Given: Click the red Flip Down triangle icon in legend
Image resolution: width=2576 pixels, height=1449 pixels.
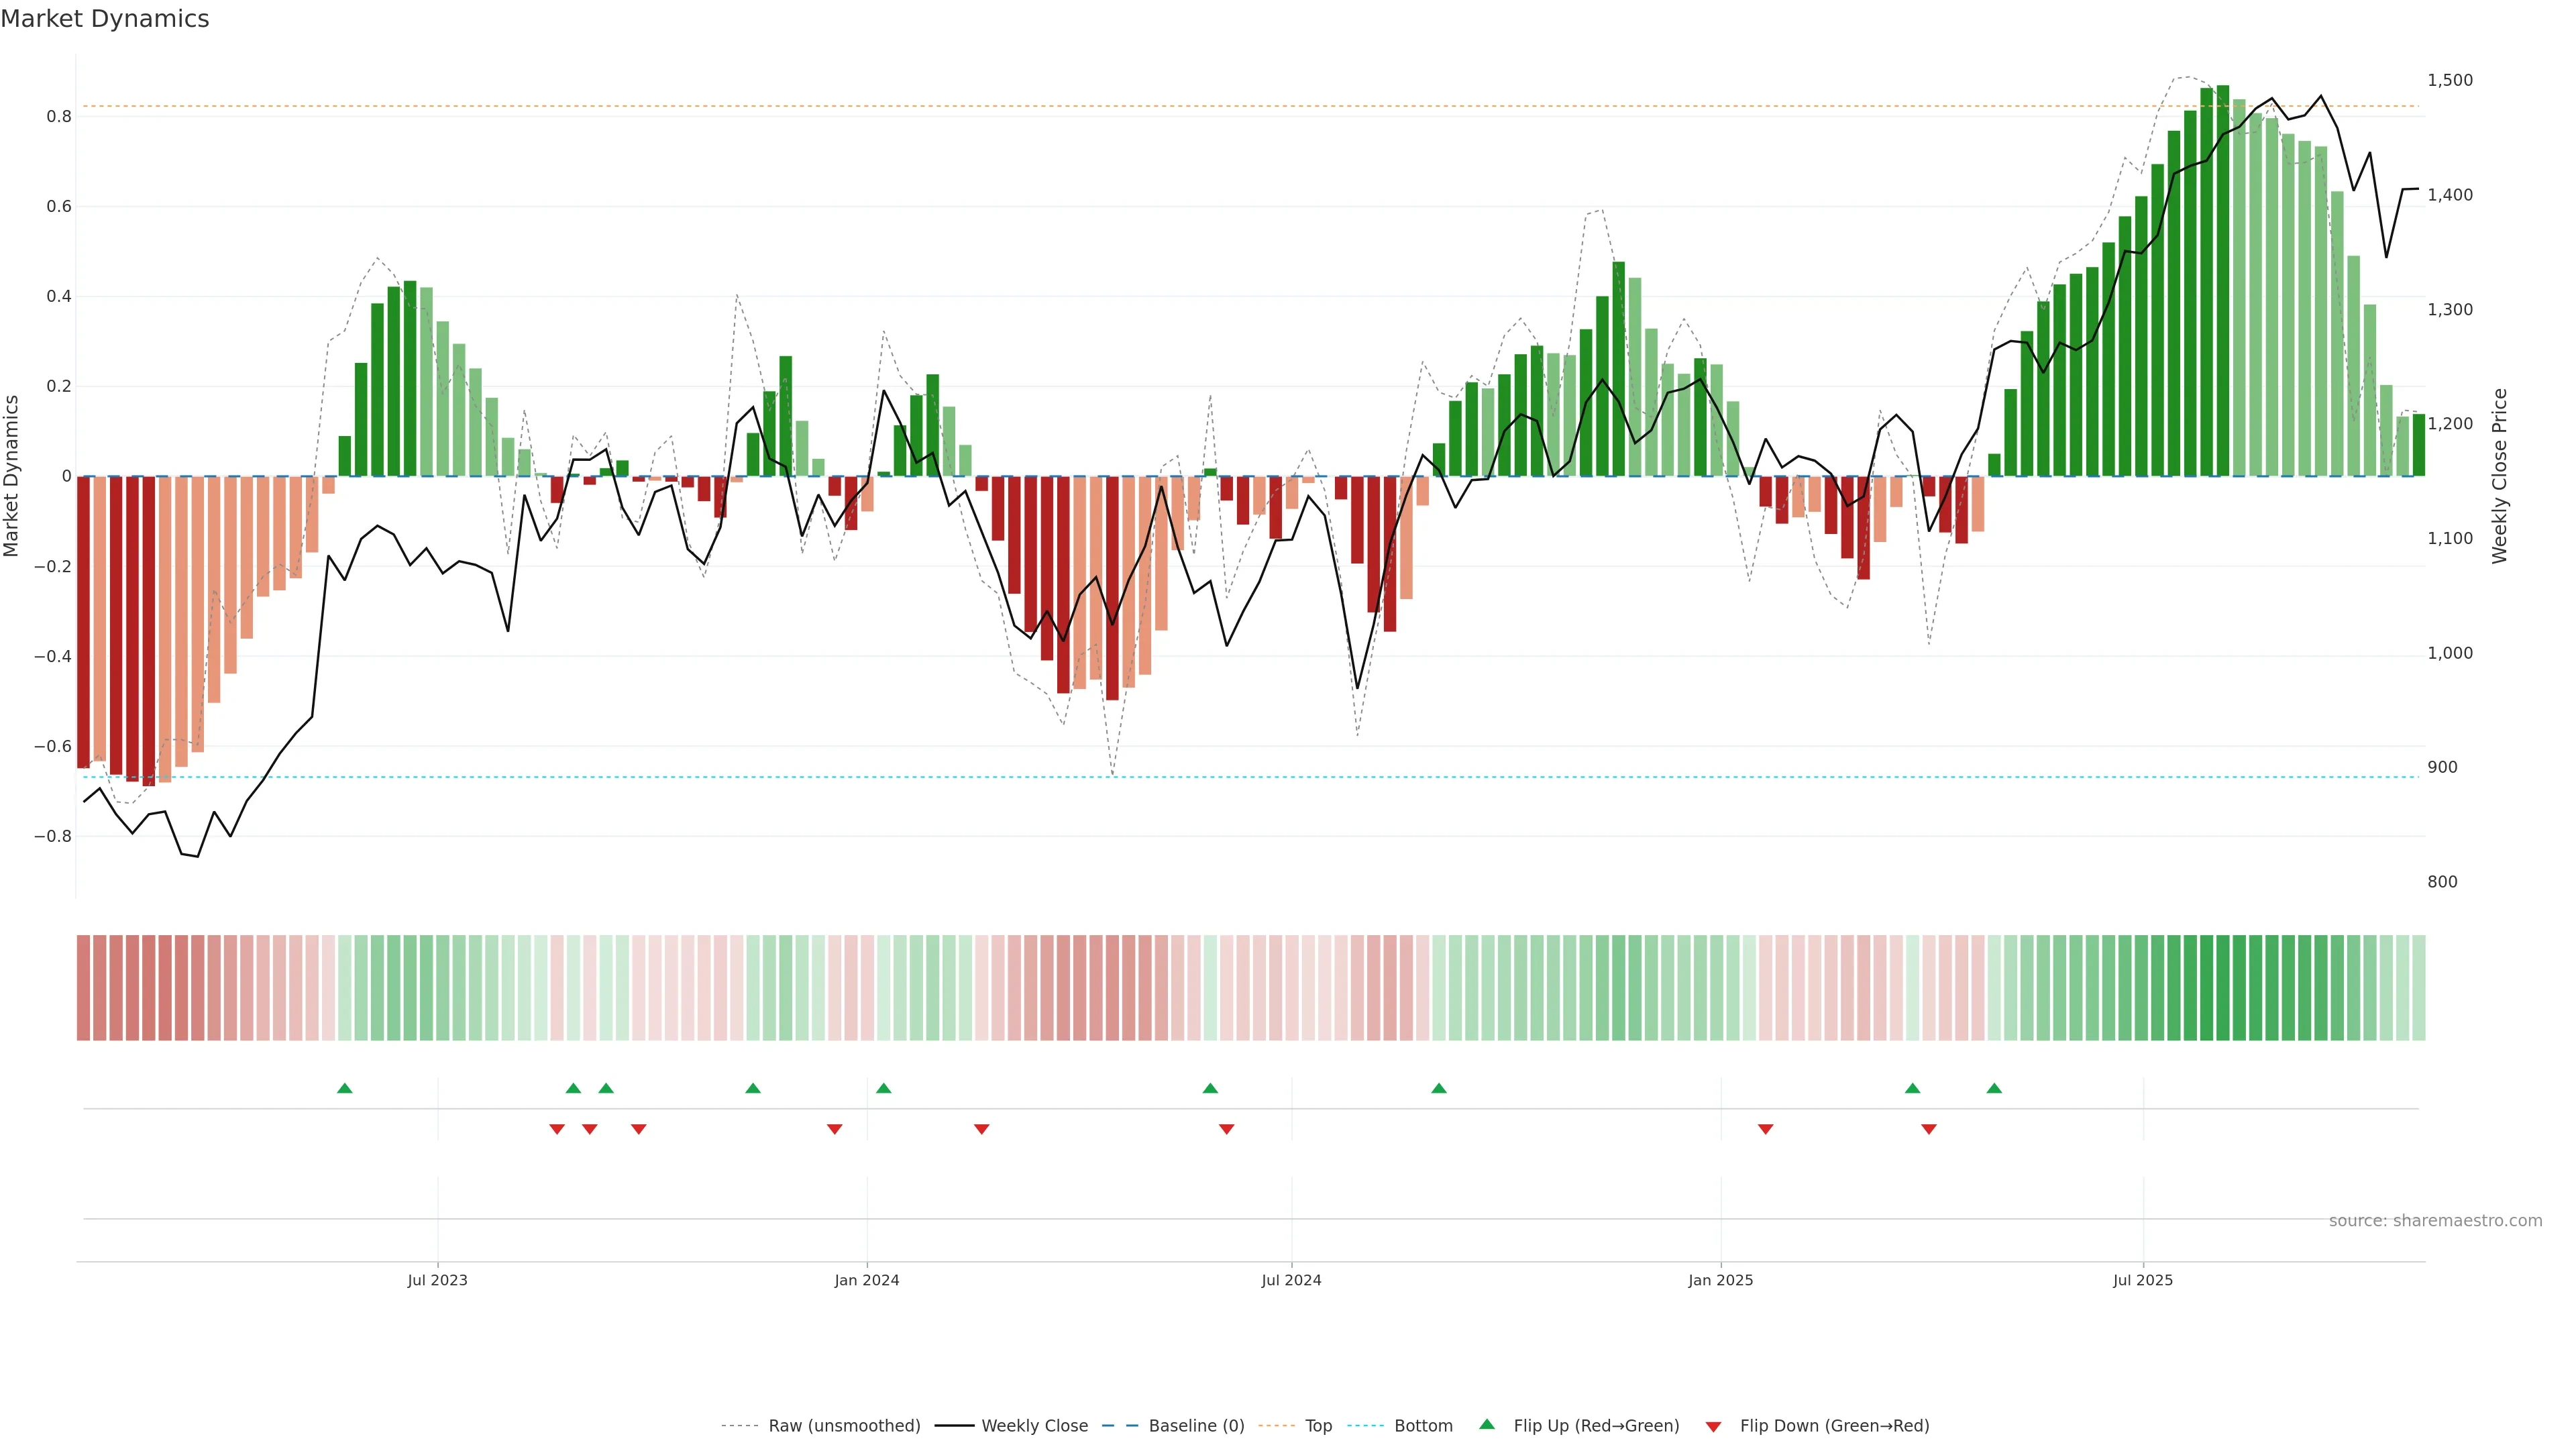Looking at the screenshot, I should click(x=1713, y=1427).
